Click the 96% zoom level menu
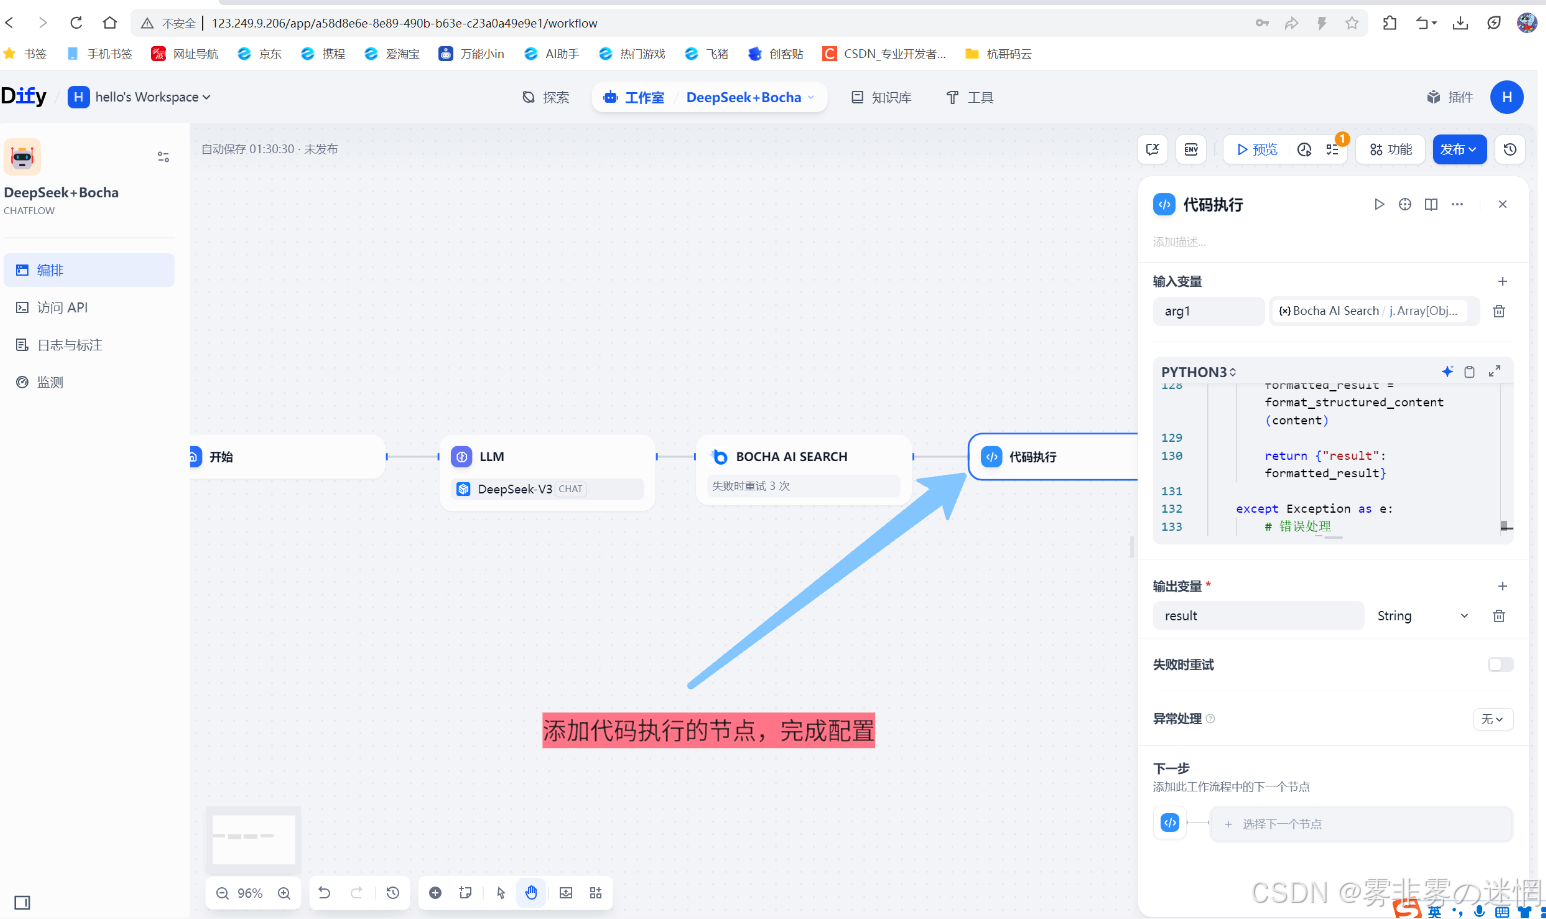 pos(250,893)
